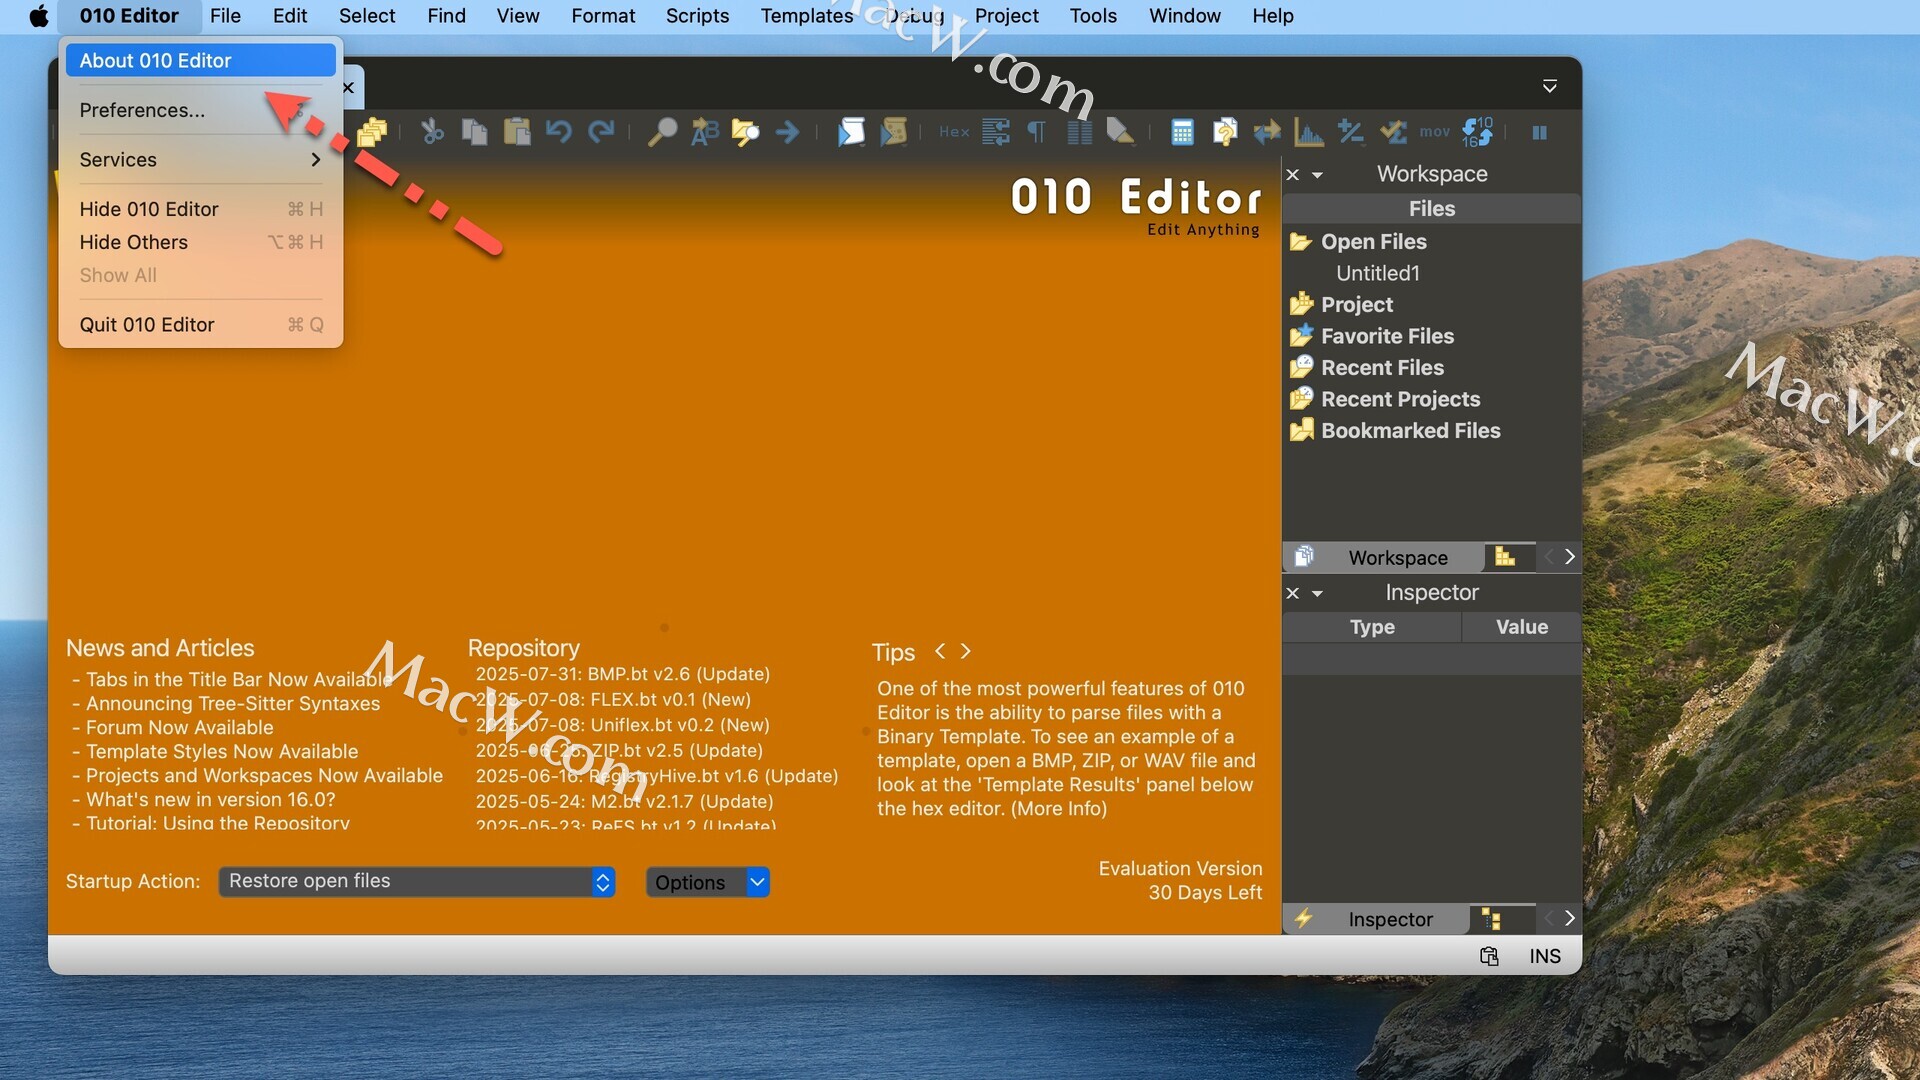The width and height of the screenshot is (1920, 1080).
Task: Toggle the line wrap icon
Action: (996, 132)
